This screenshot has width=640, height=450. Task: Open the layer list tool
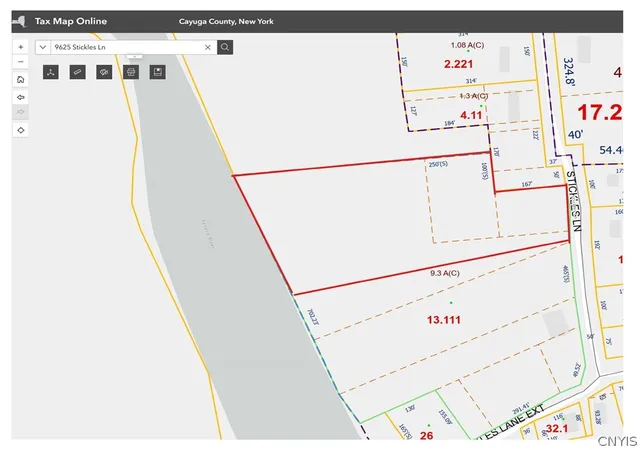51,72
